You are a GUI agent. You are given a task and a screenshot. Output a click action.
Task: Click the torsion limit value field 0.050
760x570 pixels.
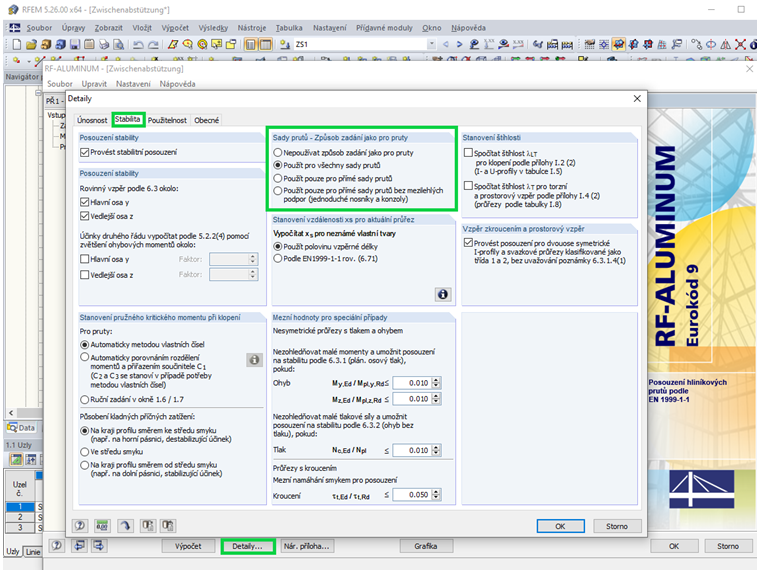(413, 495)
